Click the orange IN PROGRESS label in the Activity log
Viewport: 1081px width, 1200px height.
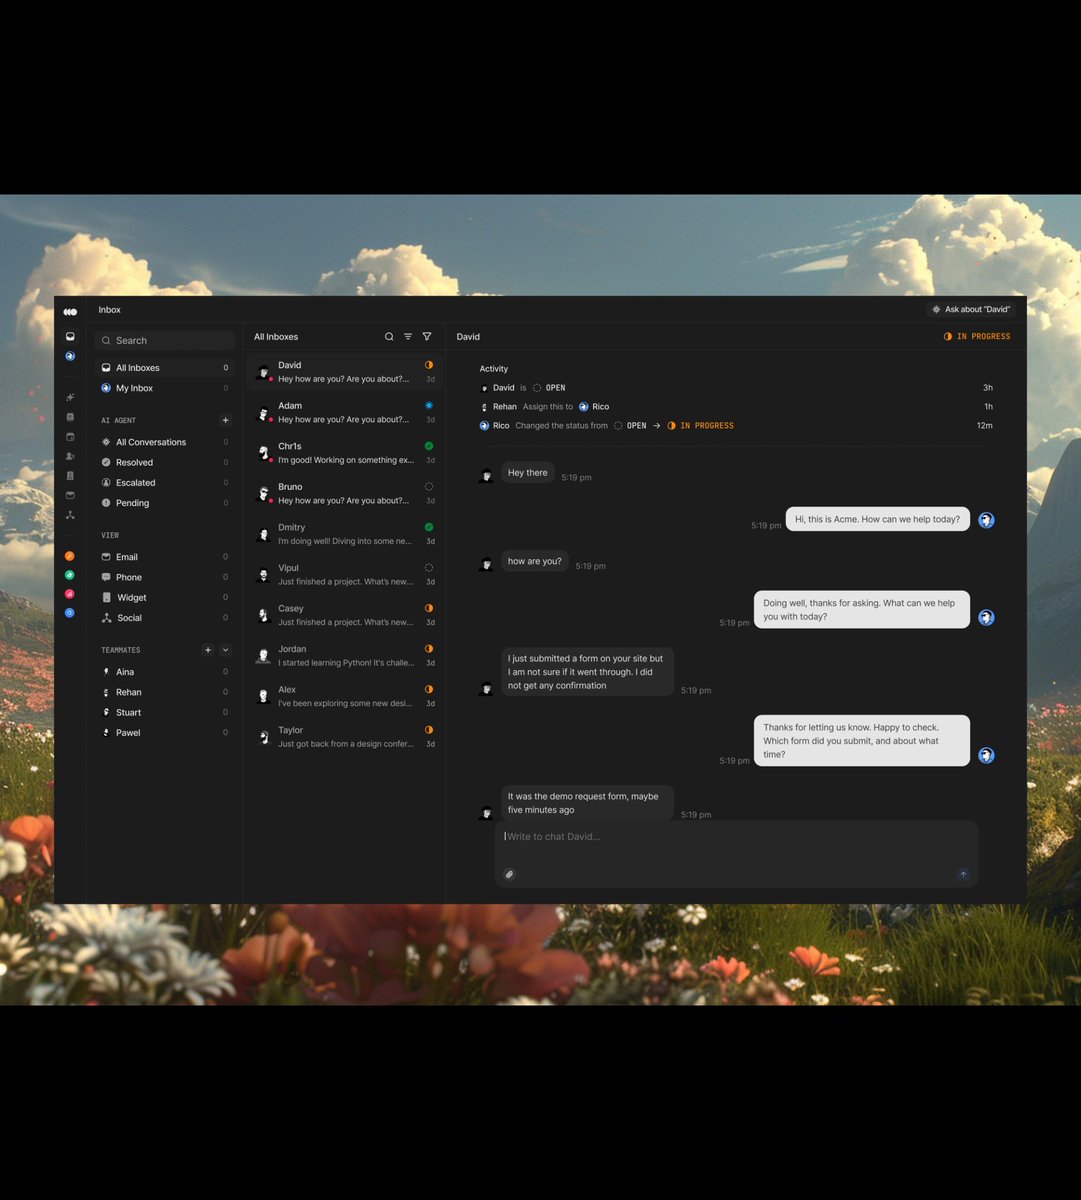[707, 426]
